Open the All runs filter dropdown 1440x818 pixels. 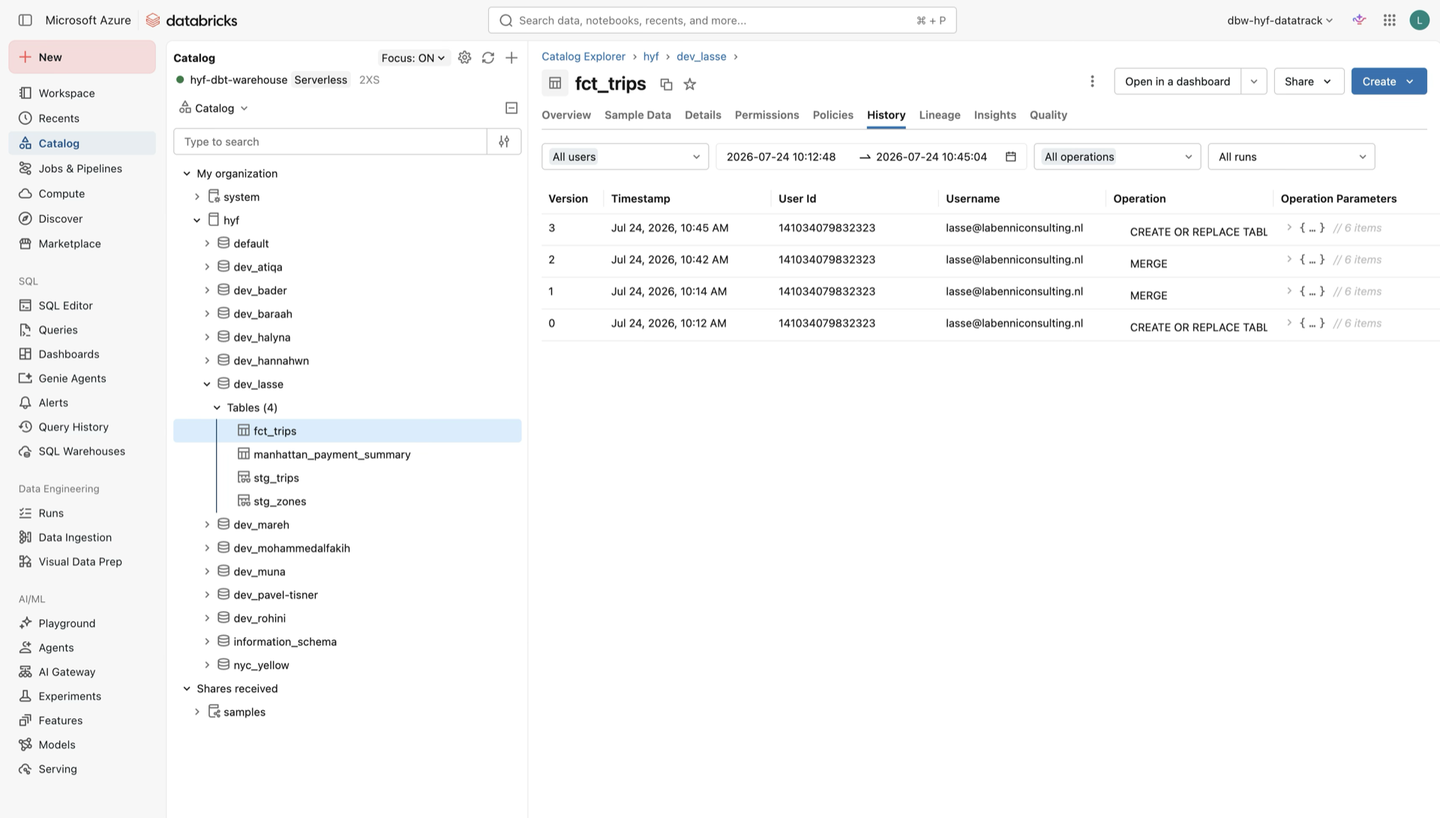click(x=1291, y=157)
